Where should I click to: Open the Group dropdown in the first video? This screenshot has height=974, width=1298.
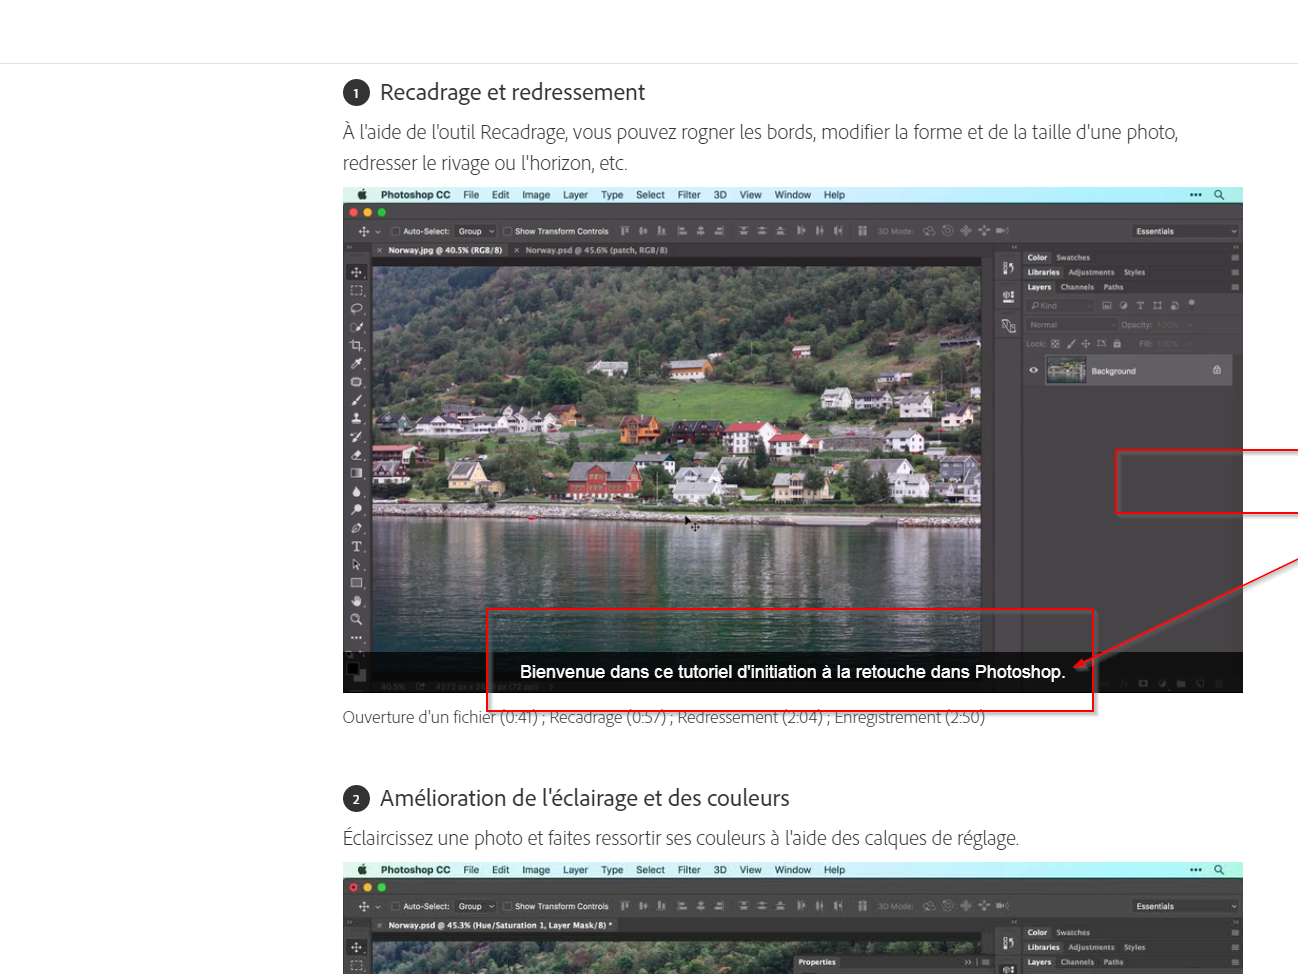coord(476,231)
